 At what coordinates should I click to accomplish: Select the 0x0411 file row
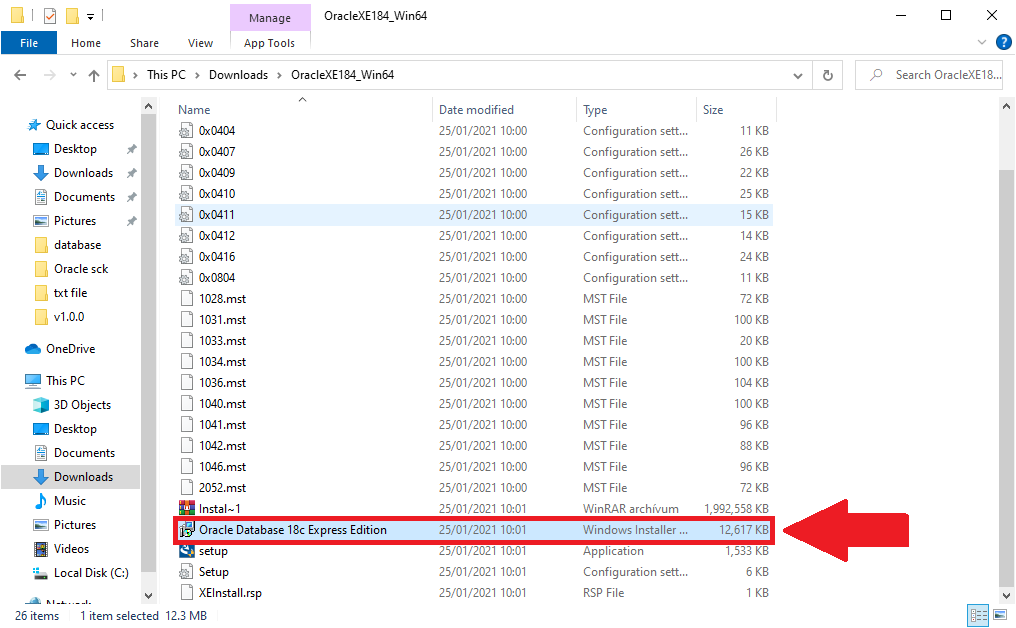pyautogui.click(x=474, y=215)
